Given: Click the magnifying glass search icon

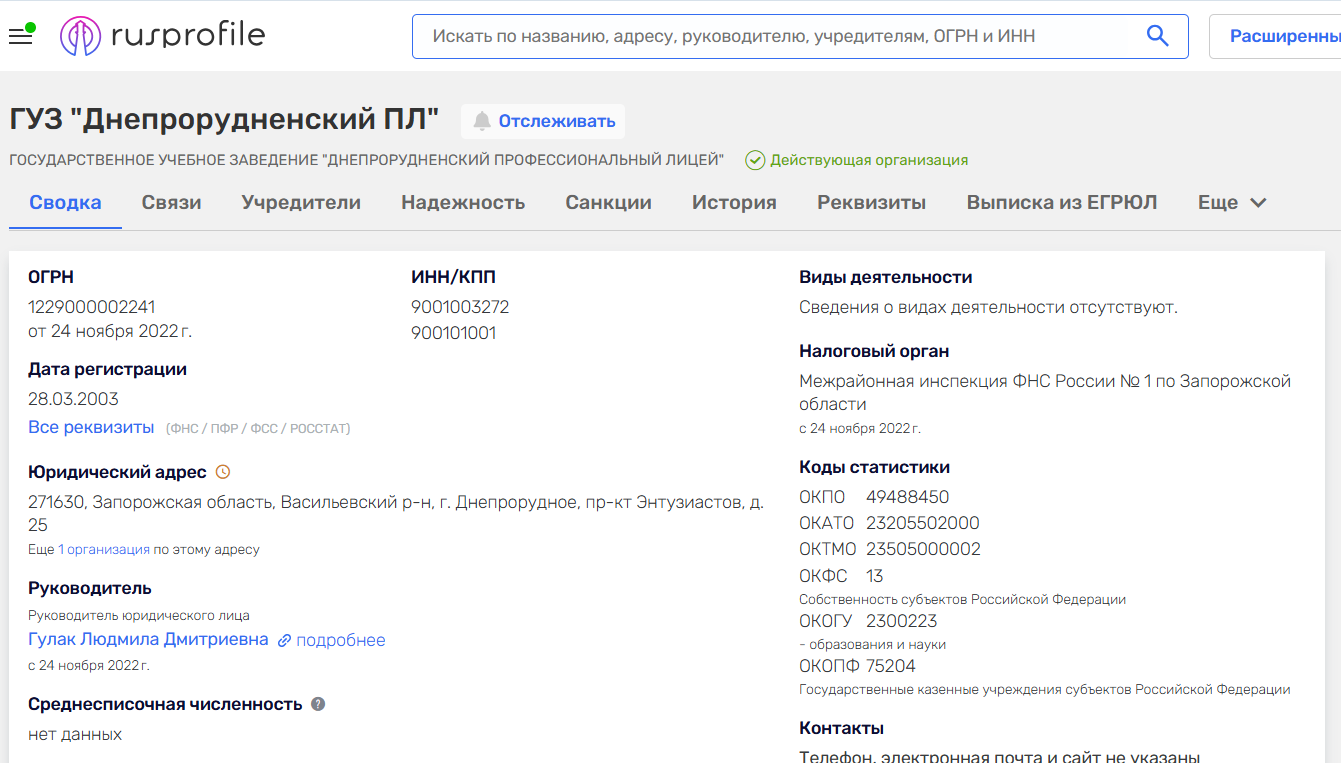Looking at the screenshot, I should 1157,36.
